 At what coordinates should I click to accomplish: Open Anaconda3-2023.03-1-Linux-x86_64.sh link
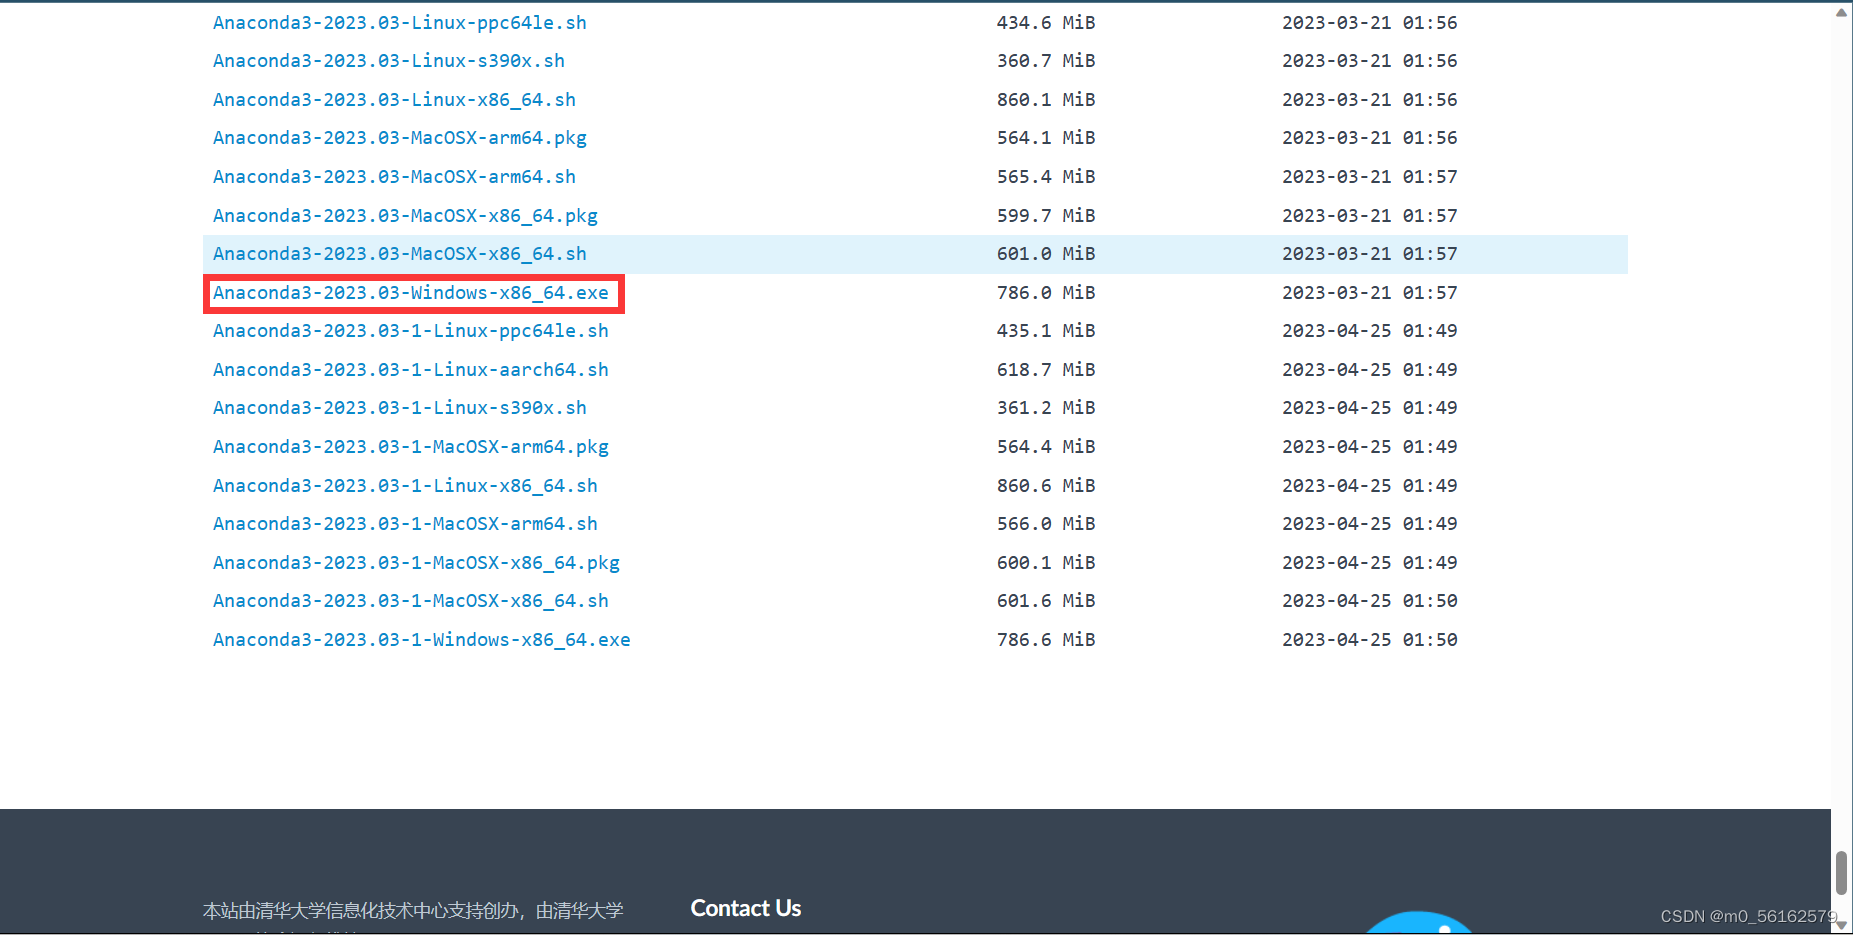tap(405, 486)
